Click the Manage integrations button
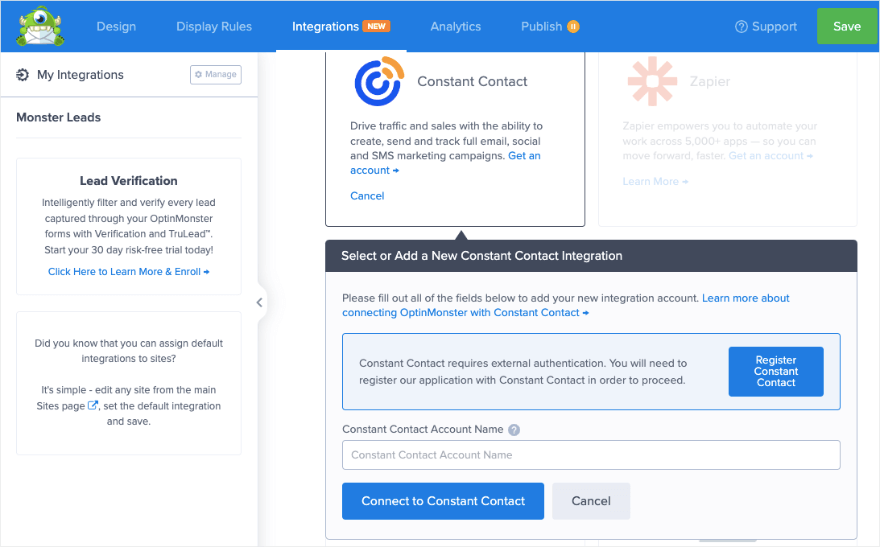 pyautogui.click(x=216, y=74)
